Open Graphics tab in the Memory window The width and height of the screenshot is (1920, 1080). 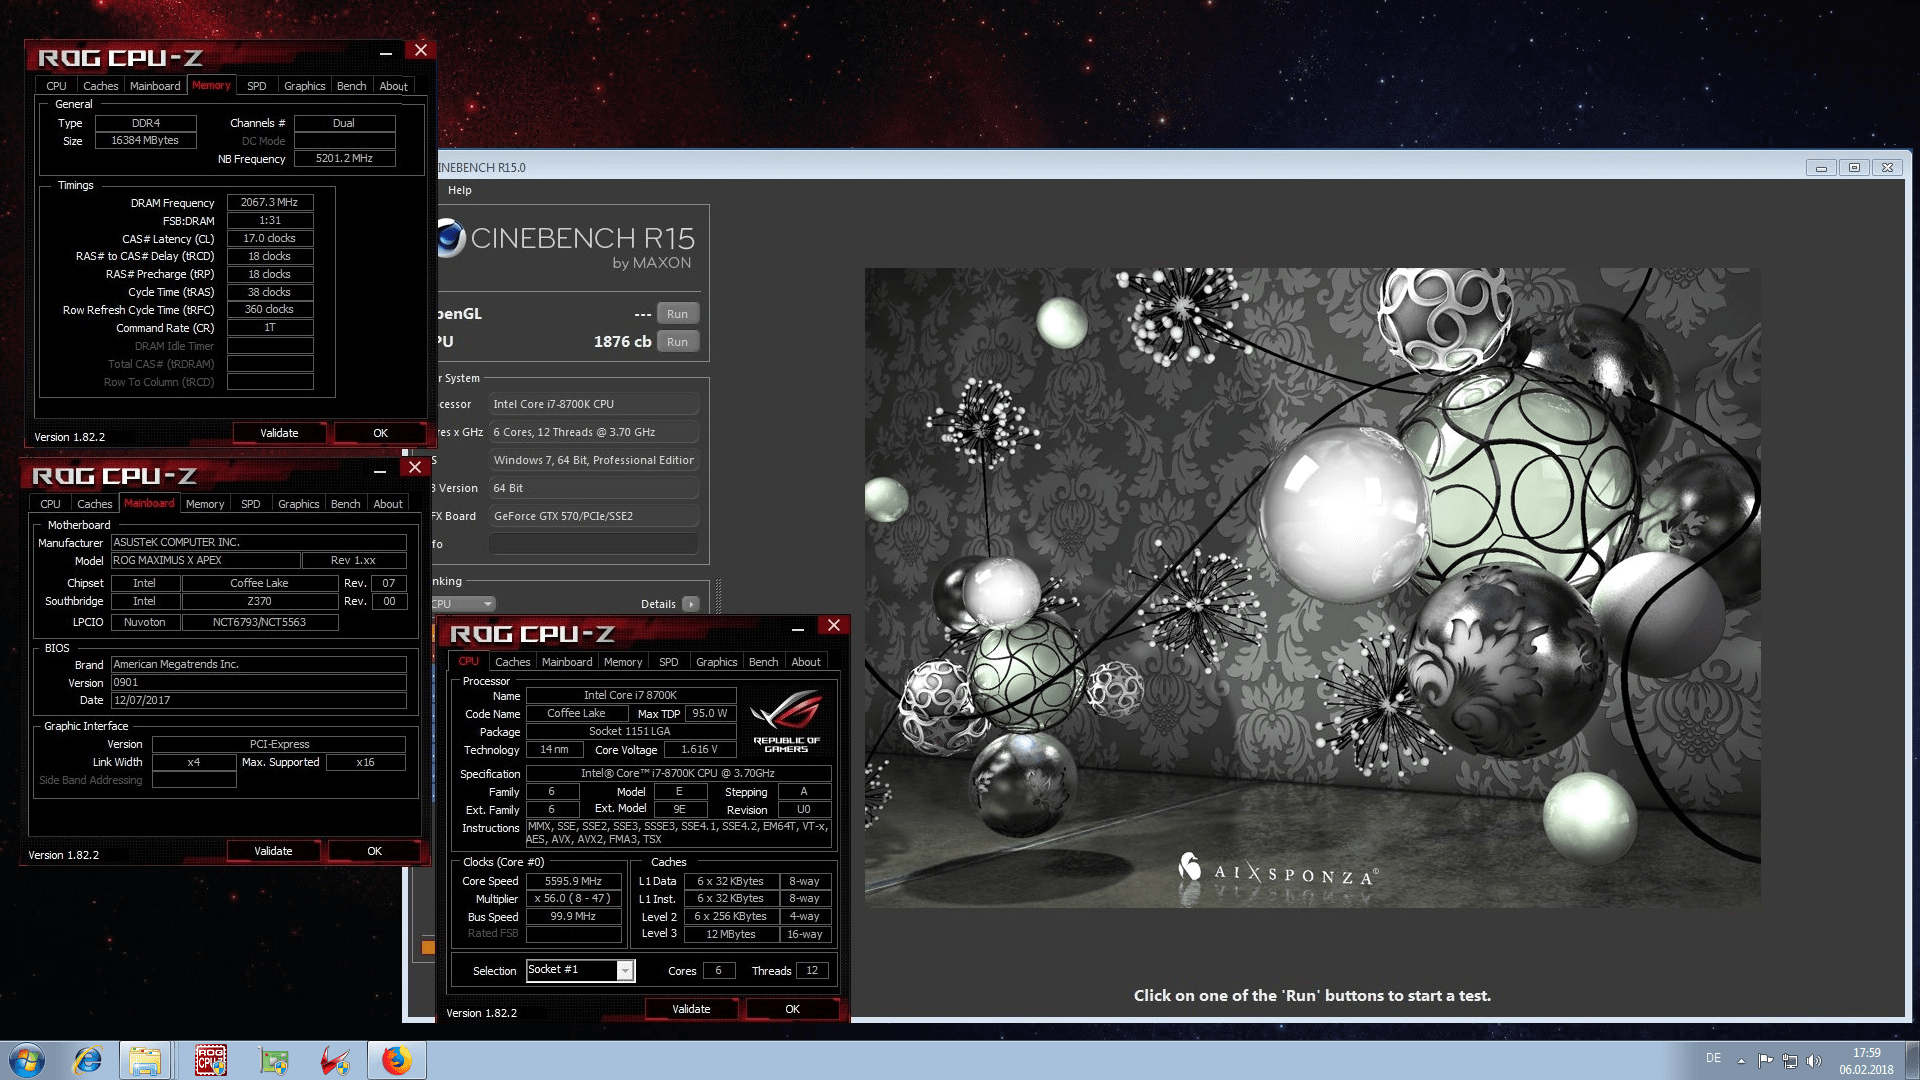pos(304,86)
